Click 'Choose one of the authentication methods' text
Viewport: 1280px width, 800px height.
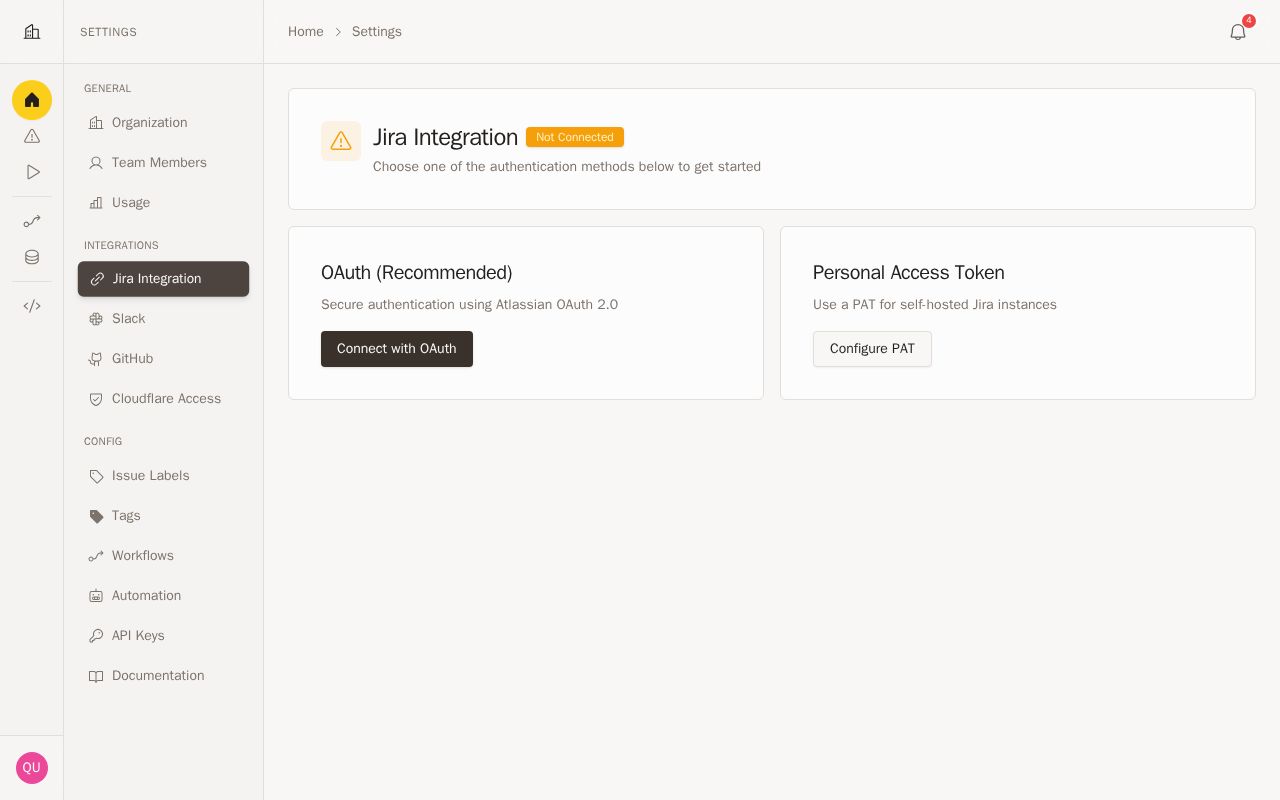tap(567, 167)
